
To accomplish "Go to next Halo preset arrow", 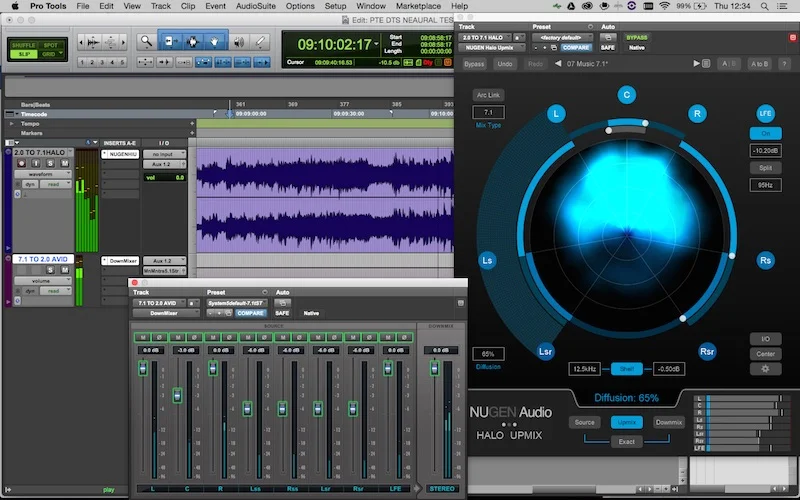I will tap(696, 64).
